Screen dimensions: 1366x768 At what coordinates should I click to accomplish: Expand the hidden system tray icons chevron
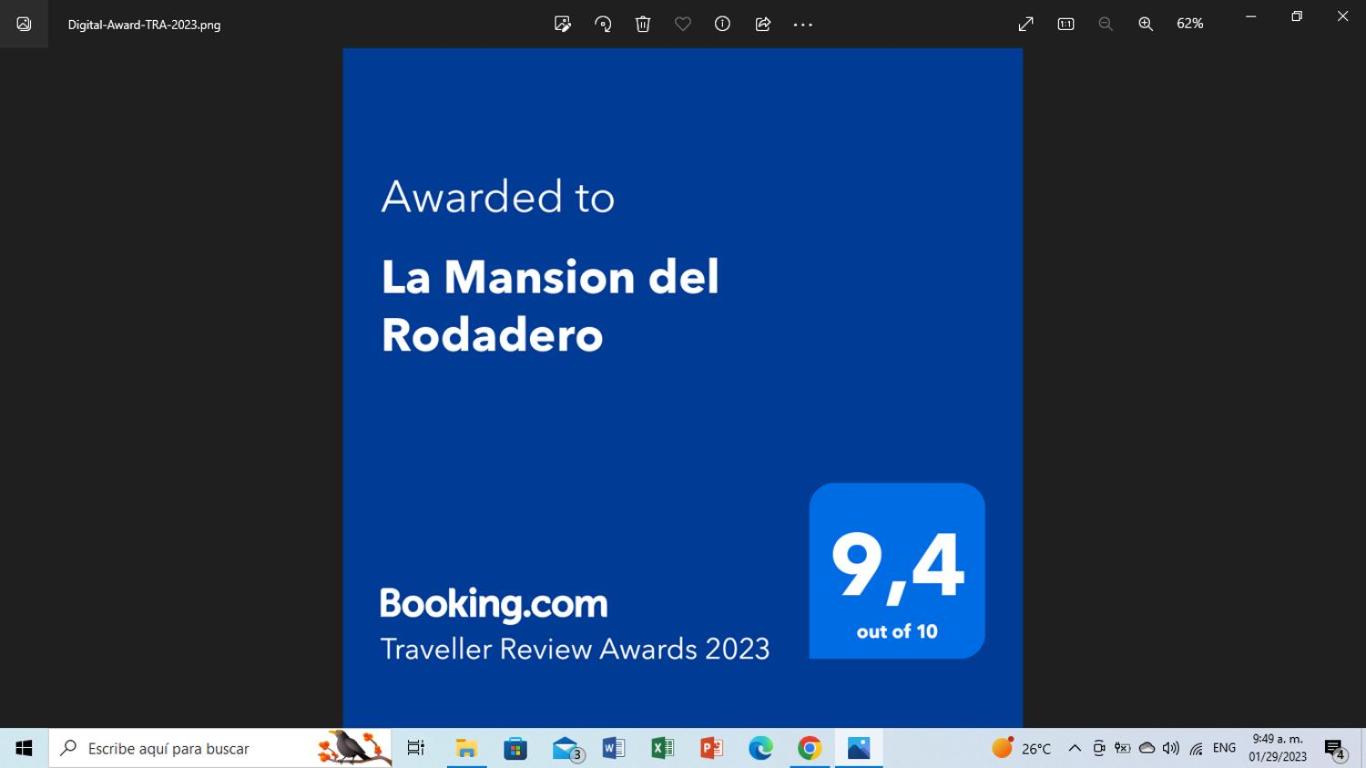[x=1075, y=748]
